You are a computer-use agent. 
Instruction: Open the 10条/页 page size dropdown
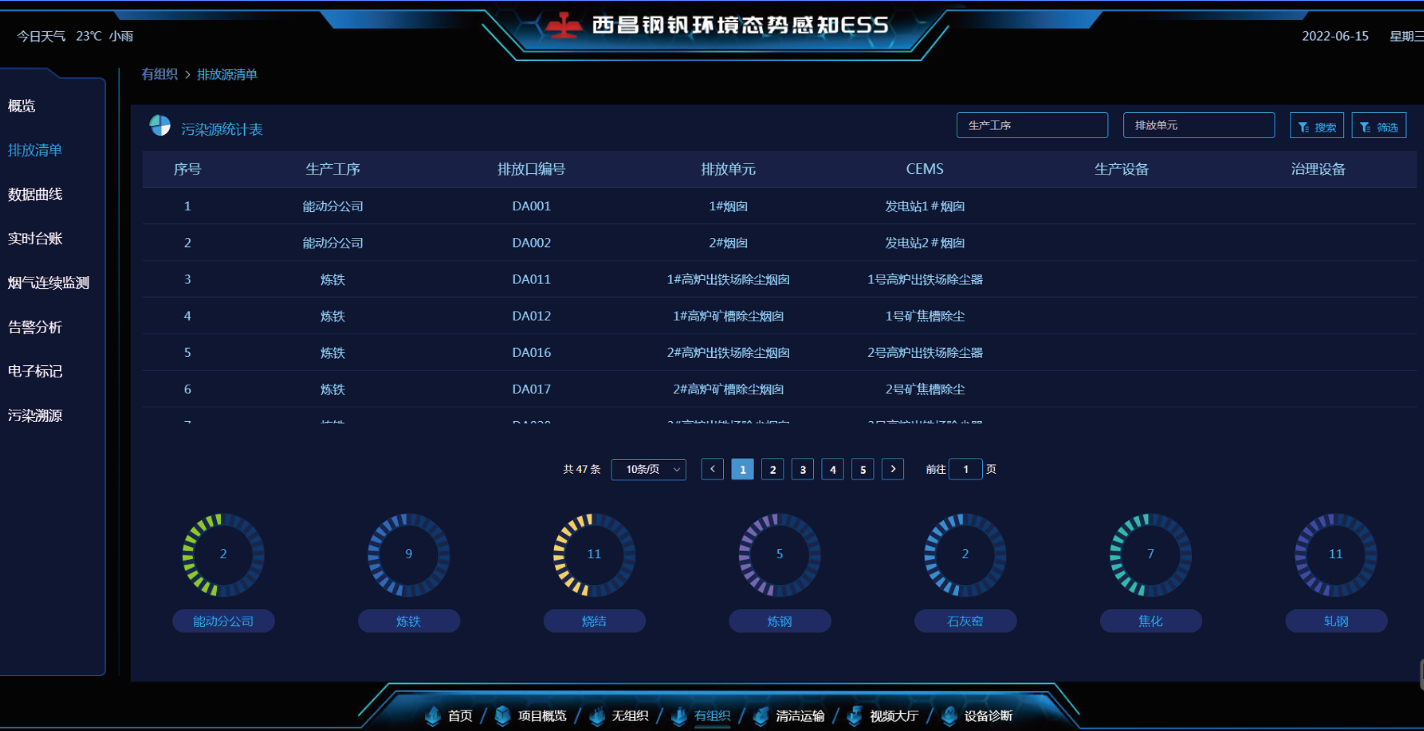[x=648, y=468]
